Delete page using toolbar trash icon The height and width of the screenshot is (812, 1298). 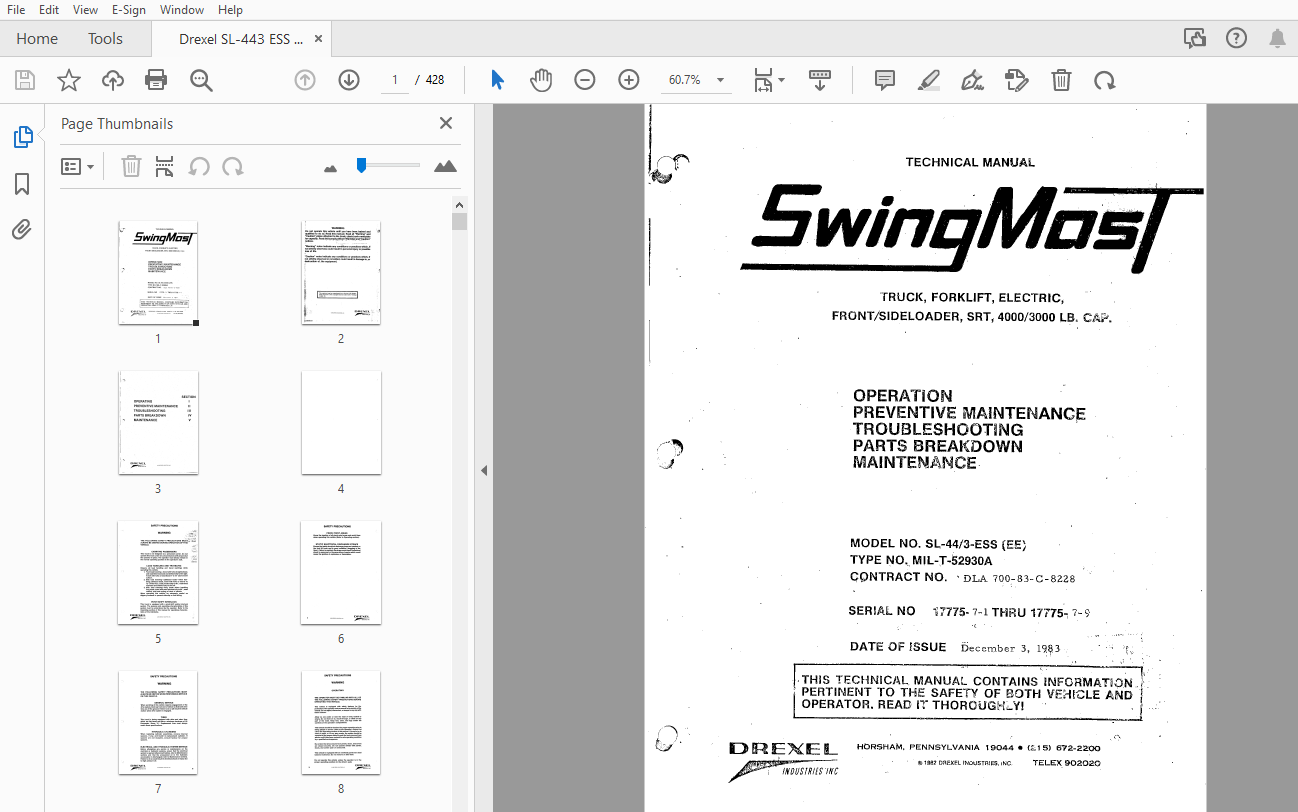pos(1061,80)
